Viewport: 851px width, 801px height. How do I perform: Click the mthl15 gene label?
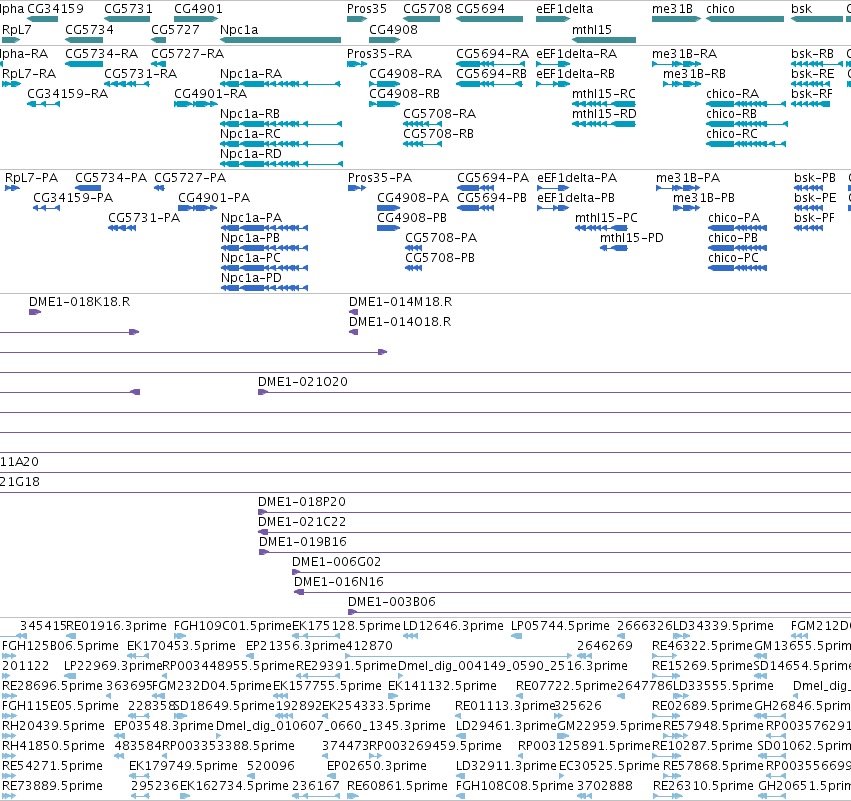coord(592,29)
